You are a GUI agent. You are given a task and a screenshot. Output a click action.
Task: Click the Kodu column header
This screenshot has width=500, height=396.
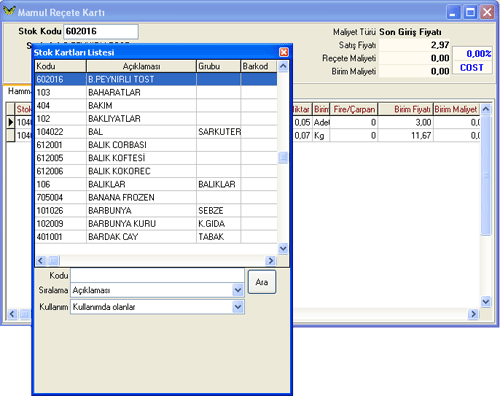click(x=61, y=66)
